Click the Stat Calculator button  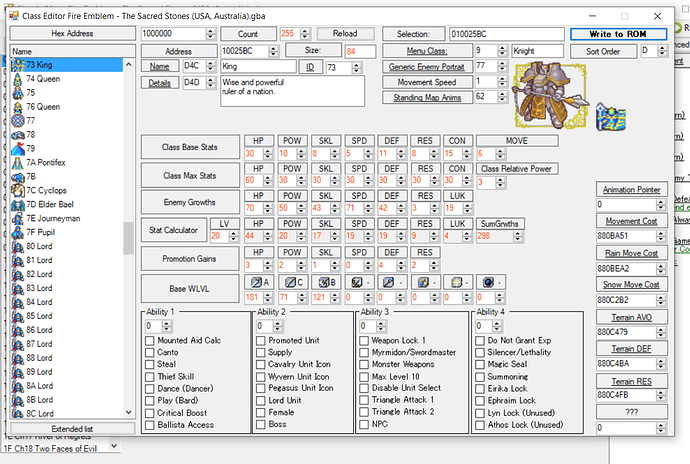click(173, 230)
